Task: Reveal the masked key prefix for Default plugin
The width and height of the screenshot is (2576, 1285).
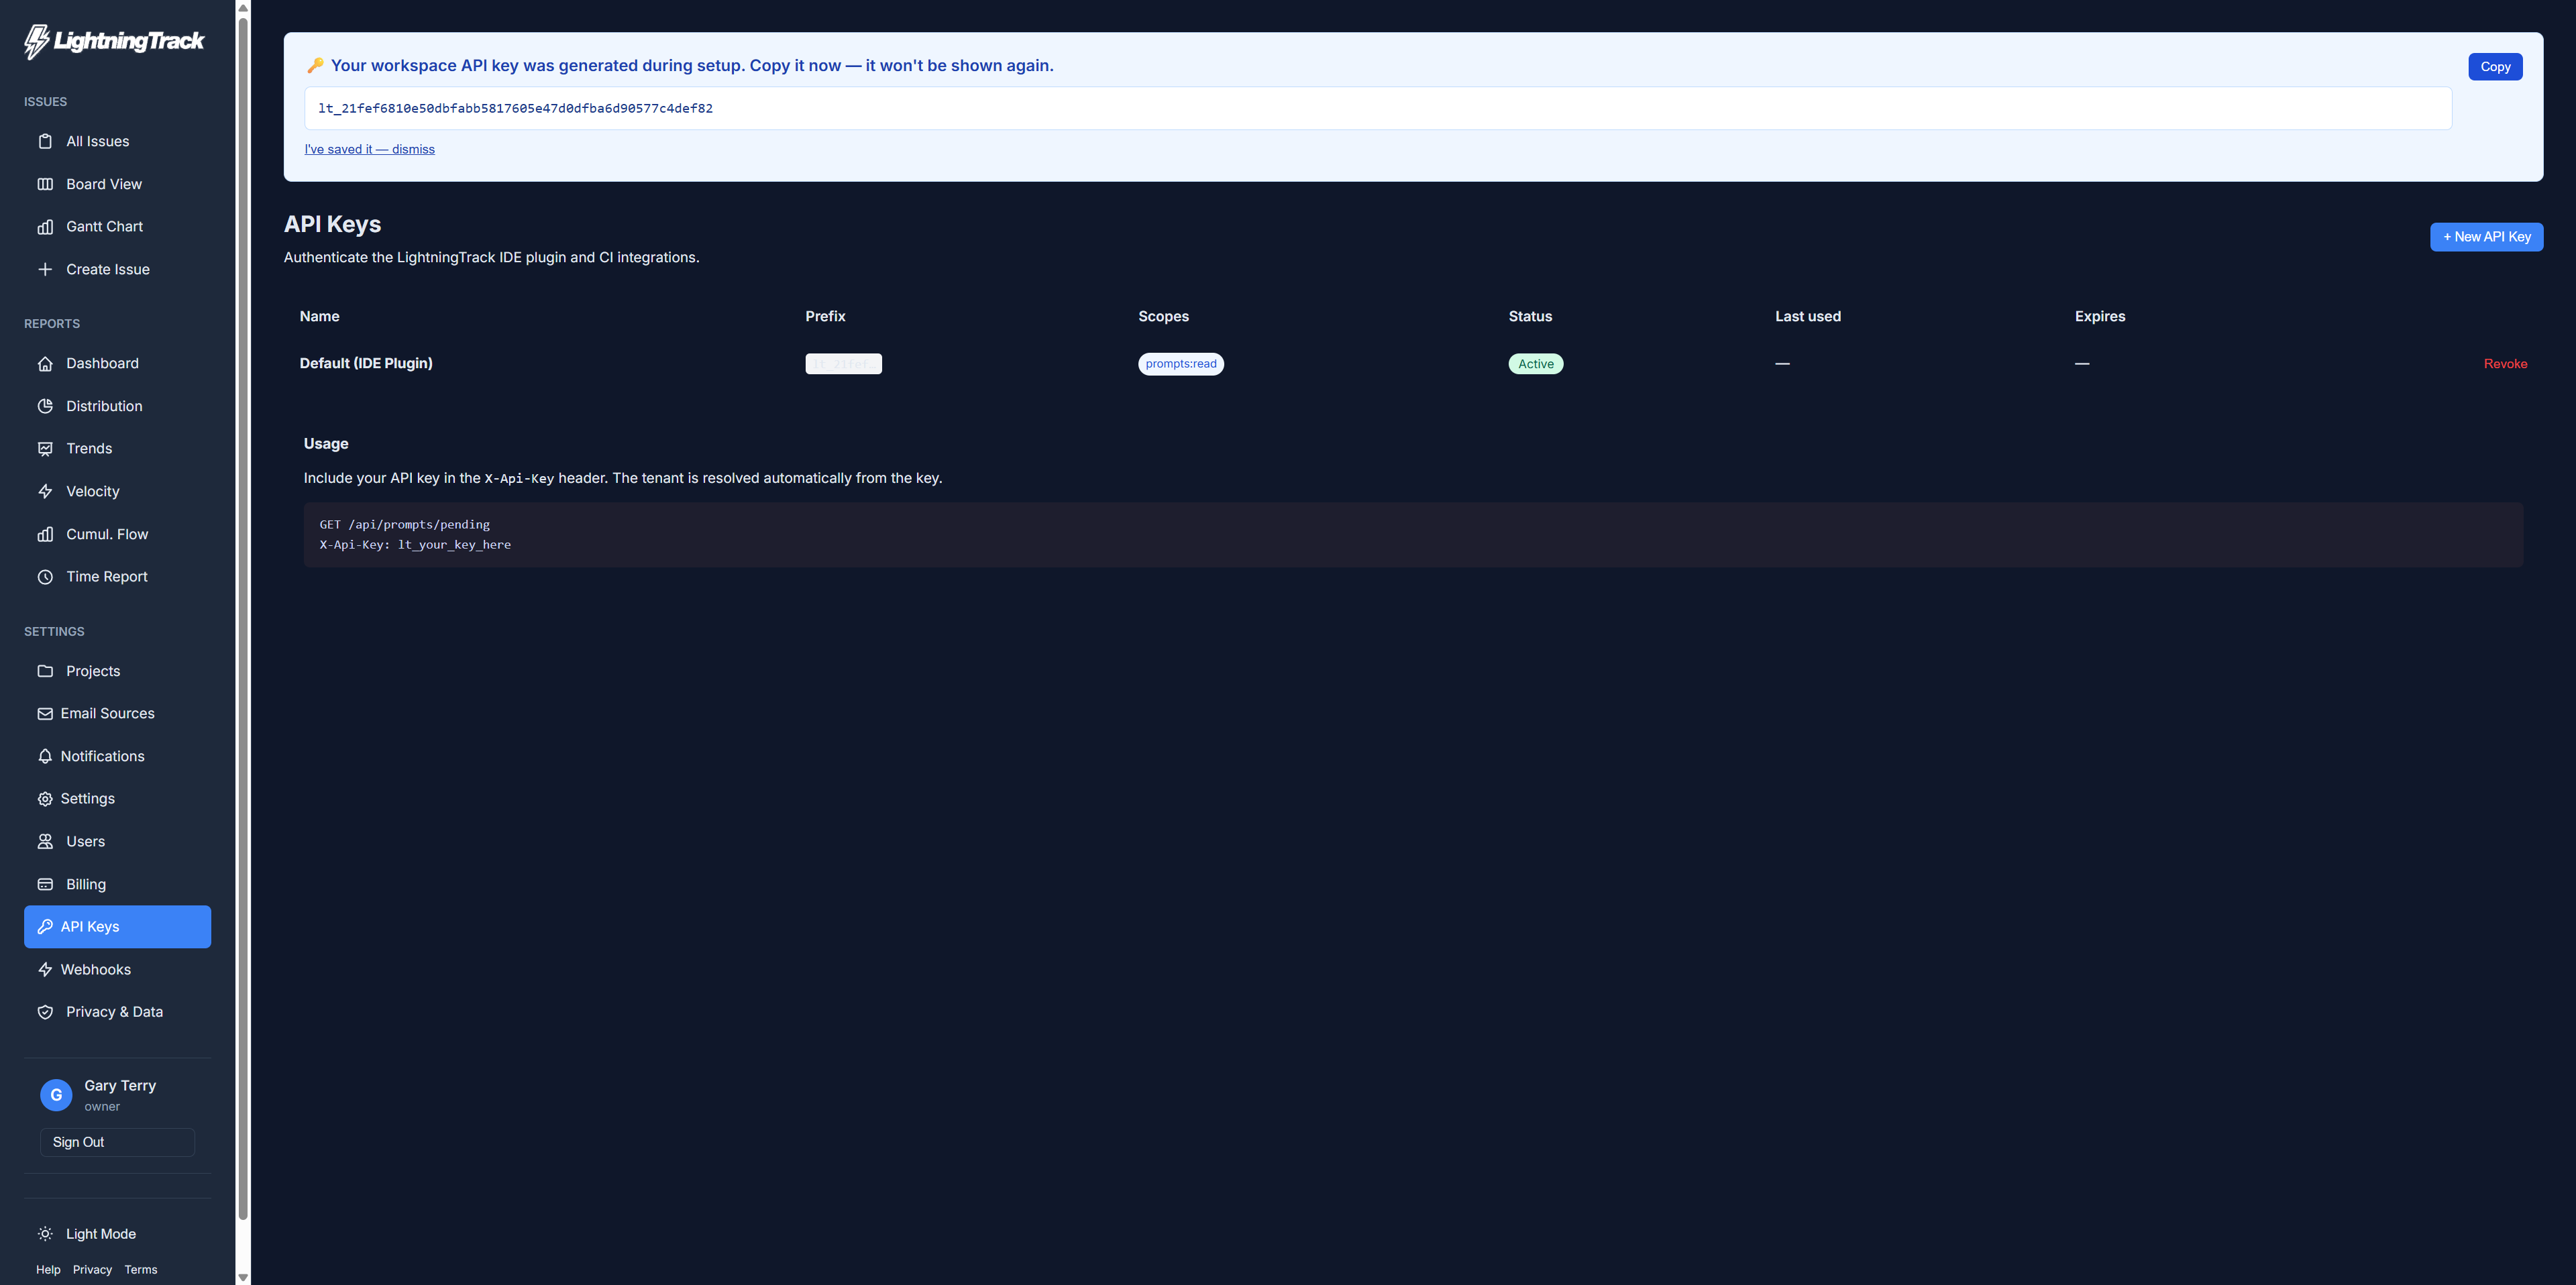Action: pyautogui.click(x=843, y=363)
